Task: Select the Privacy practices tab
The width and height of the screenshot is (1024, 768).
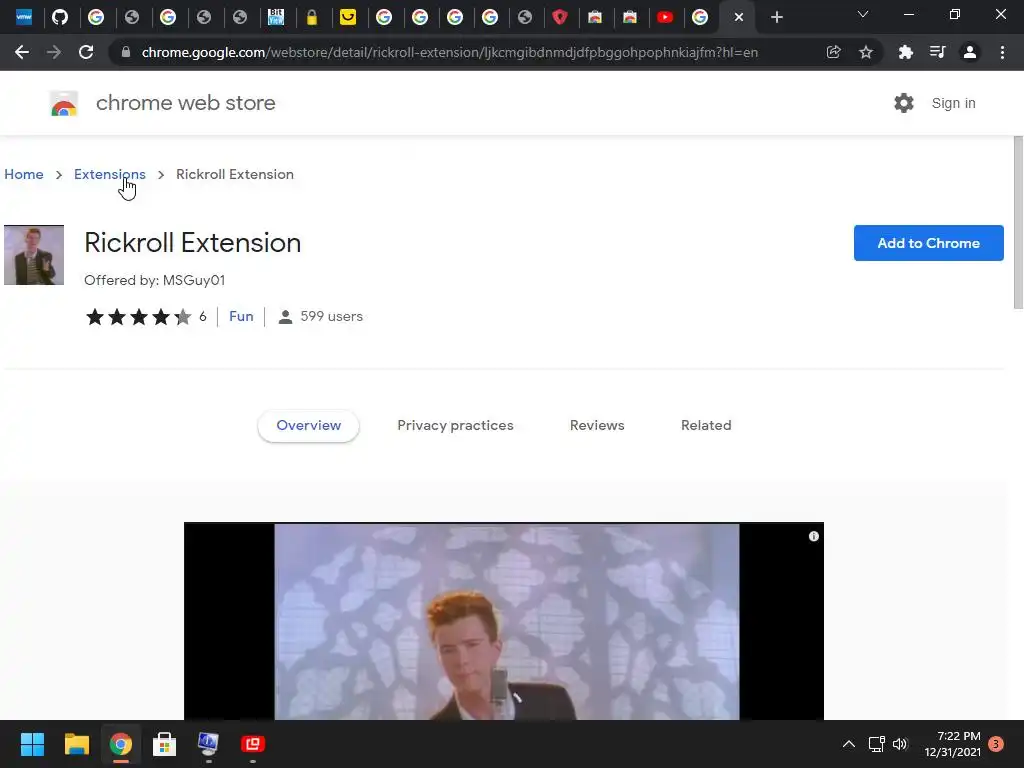Action: (455, 425)
